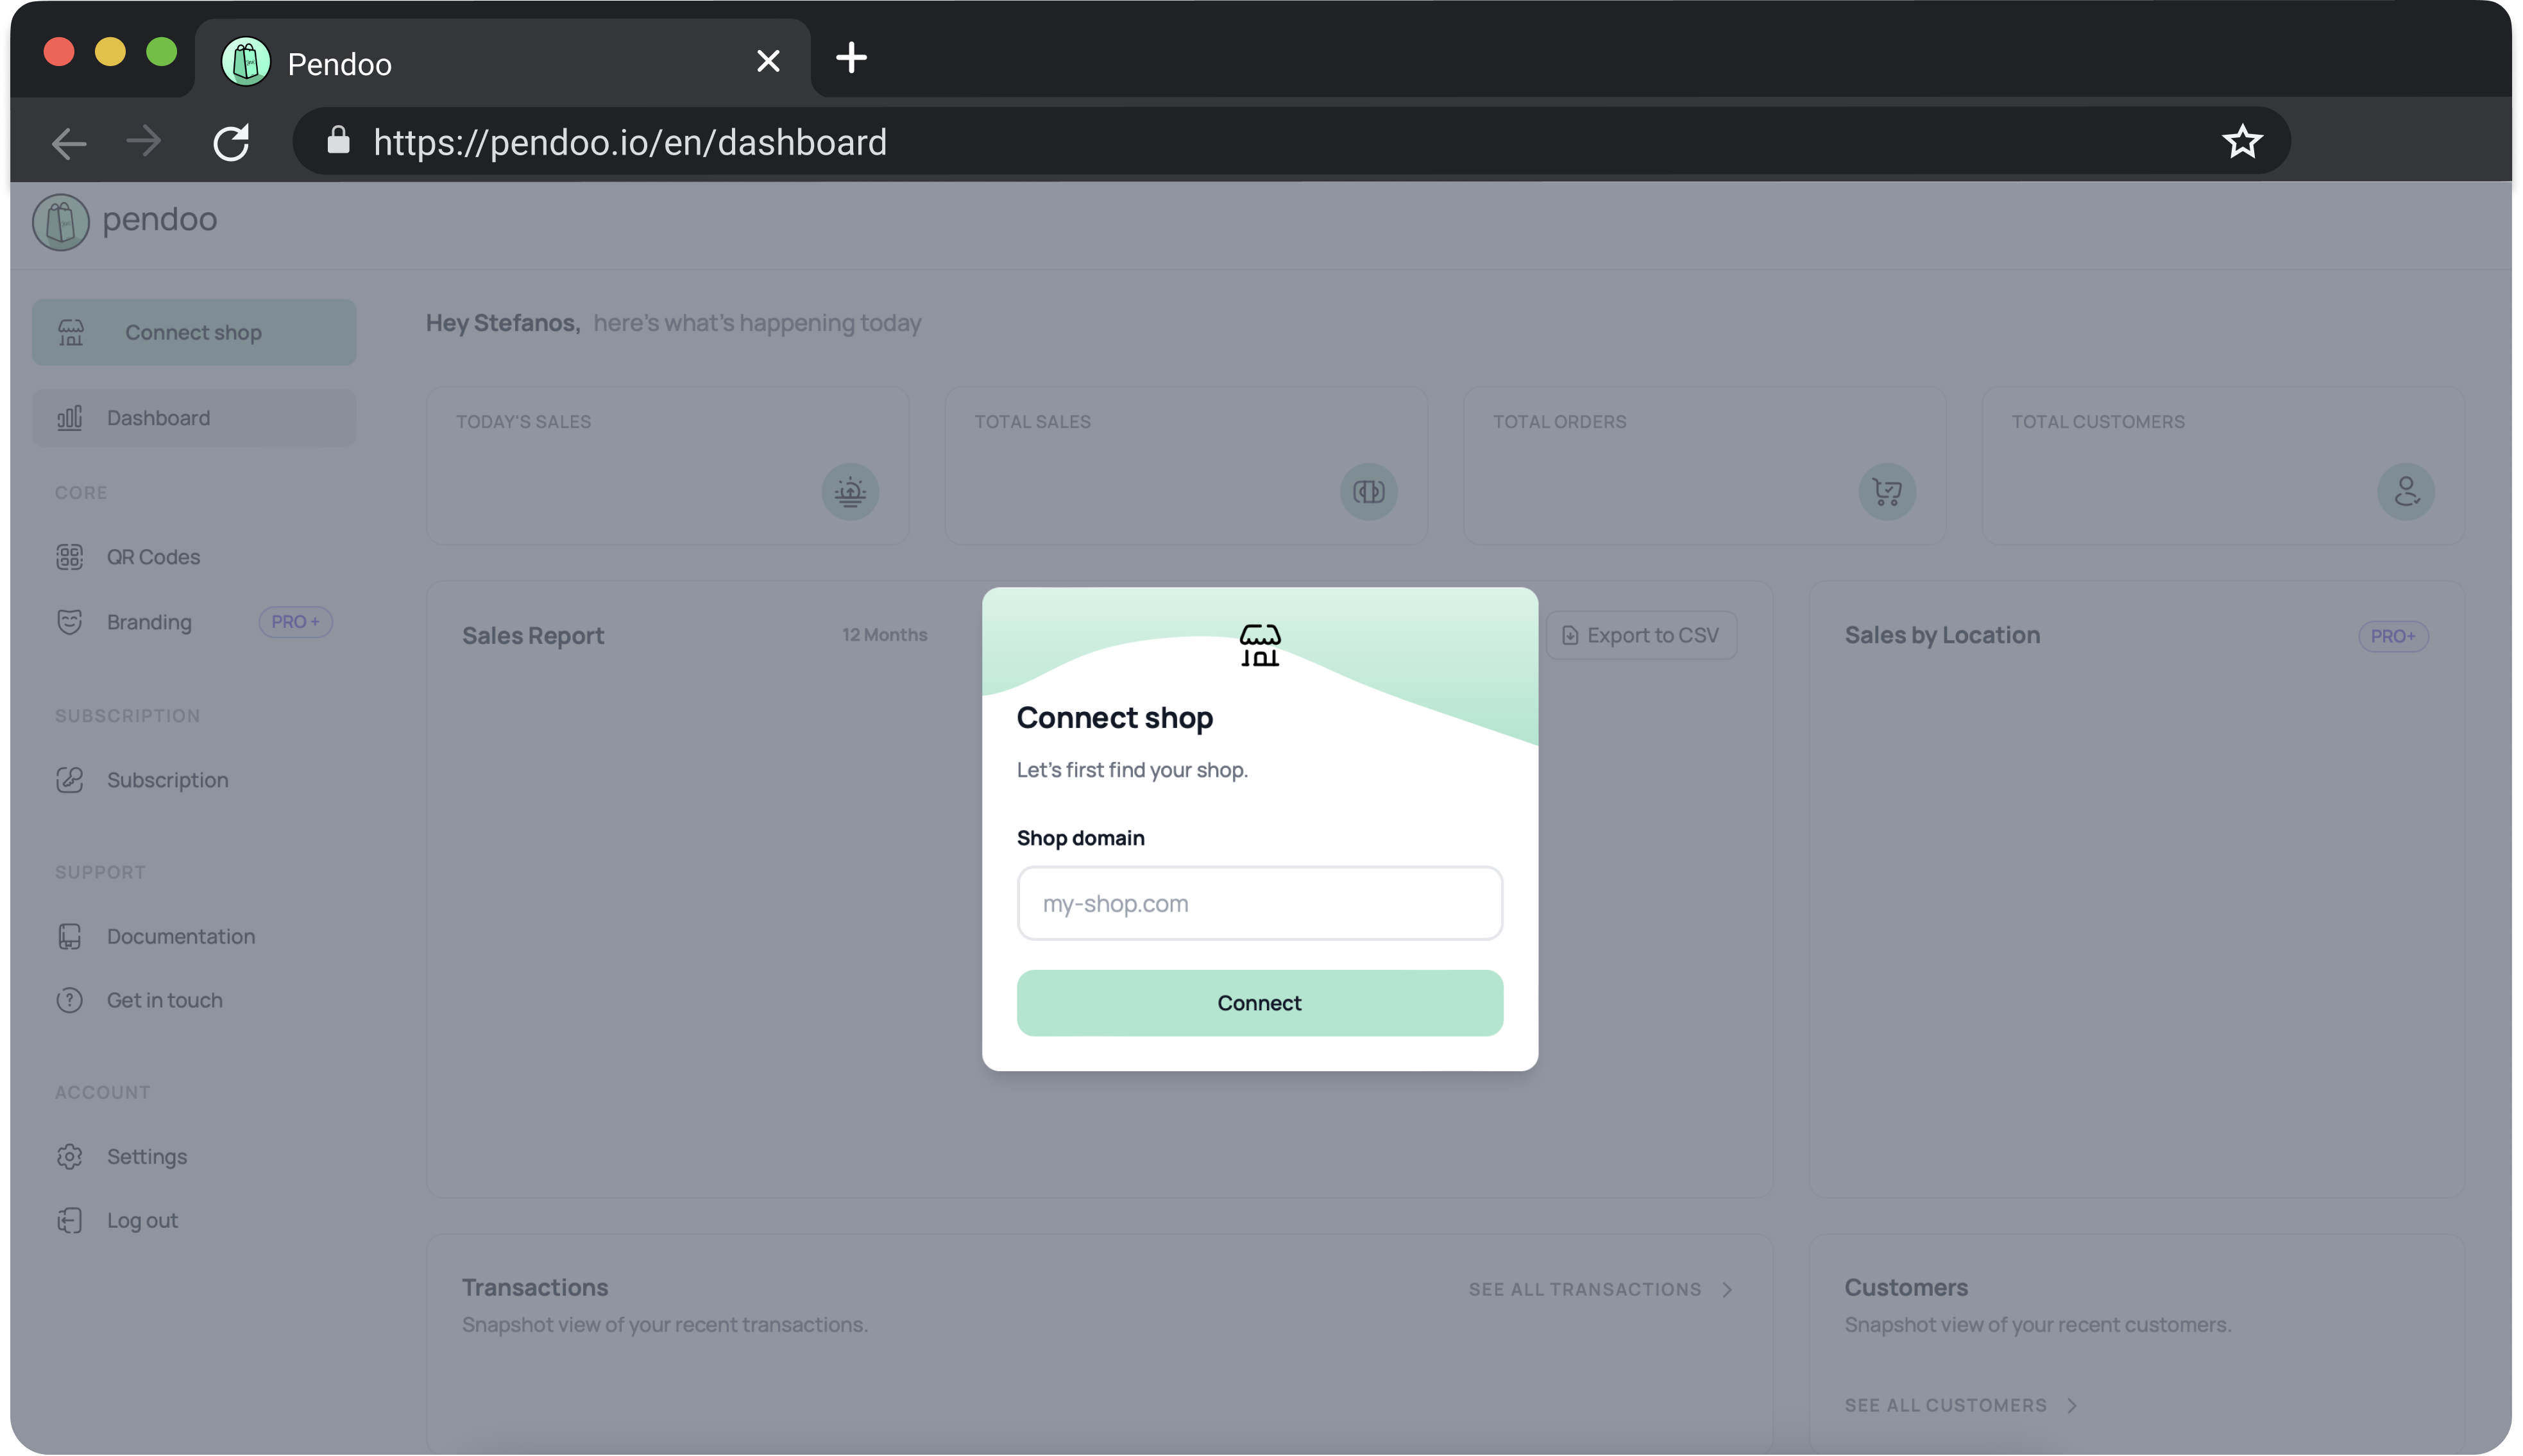This screenshot has width=2523, height=1456.
Task: Click the chevron next to See All Customers
Action: (2073, 1406)
